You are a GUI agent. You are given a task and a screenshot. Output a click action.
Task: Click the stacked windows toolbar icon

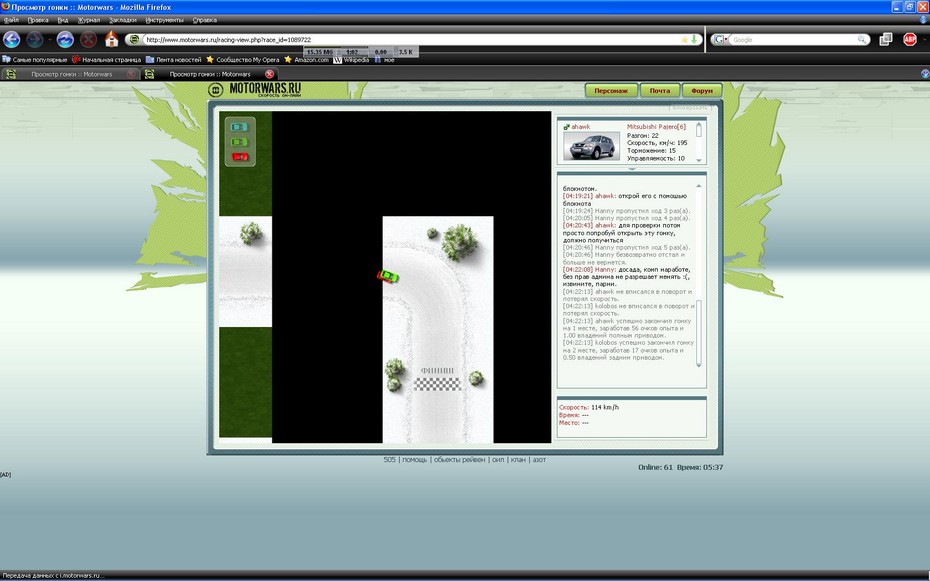[x=886, y=39]
